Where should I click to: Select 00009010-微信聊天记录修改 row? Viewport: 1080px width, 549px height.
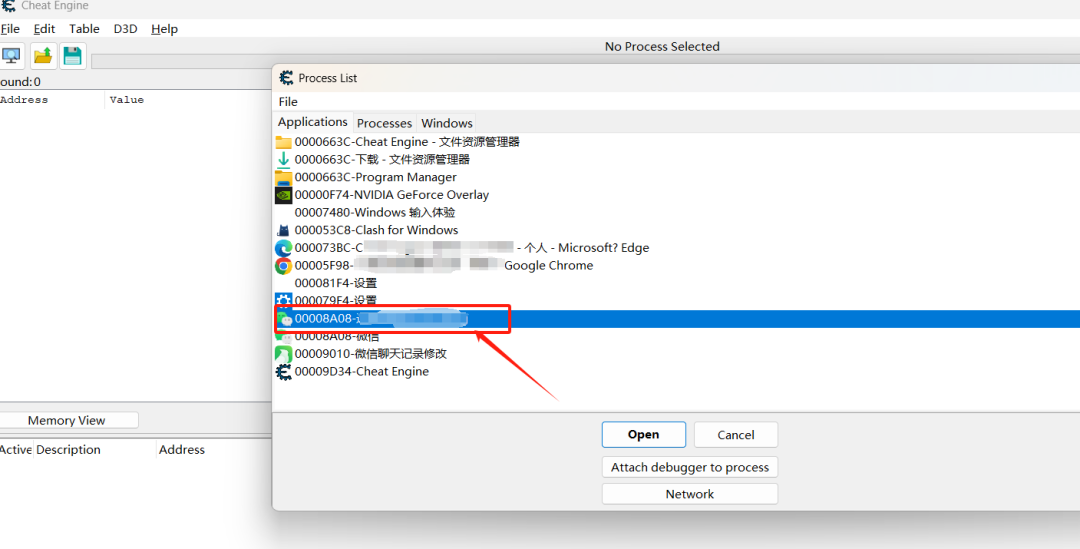point(676,353)
